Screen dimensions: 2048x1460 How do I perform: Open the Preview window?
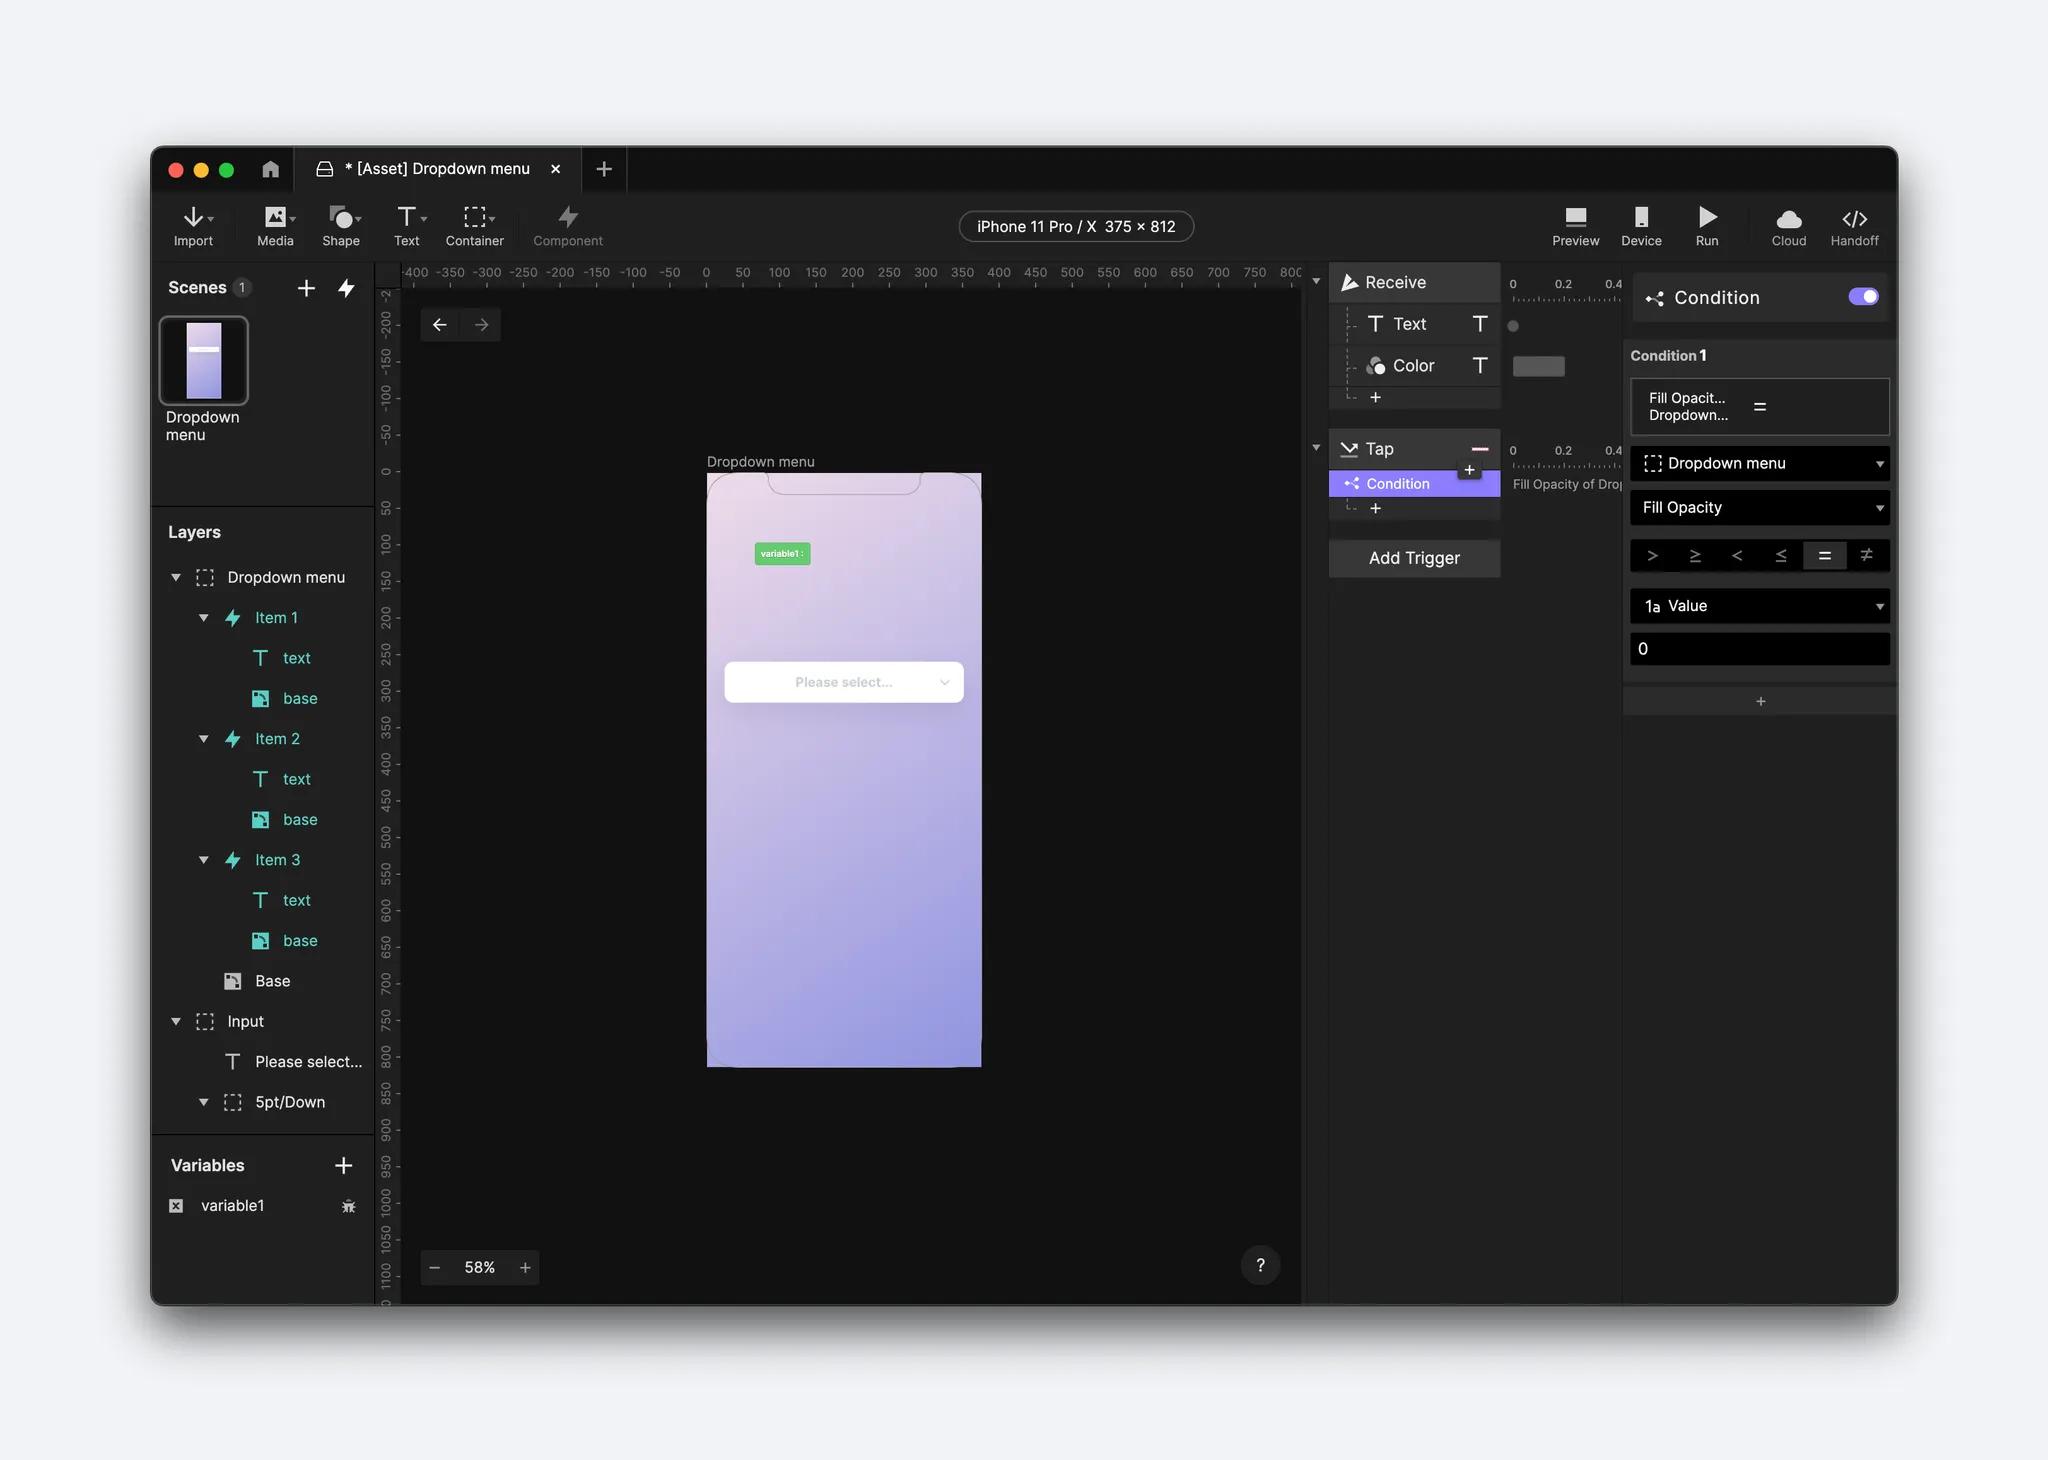pos(1576,226)
